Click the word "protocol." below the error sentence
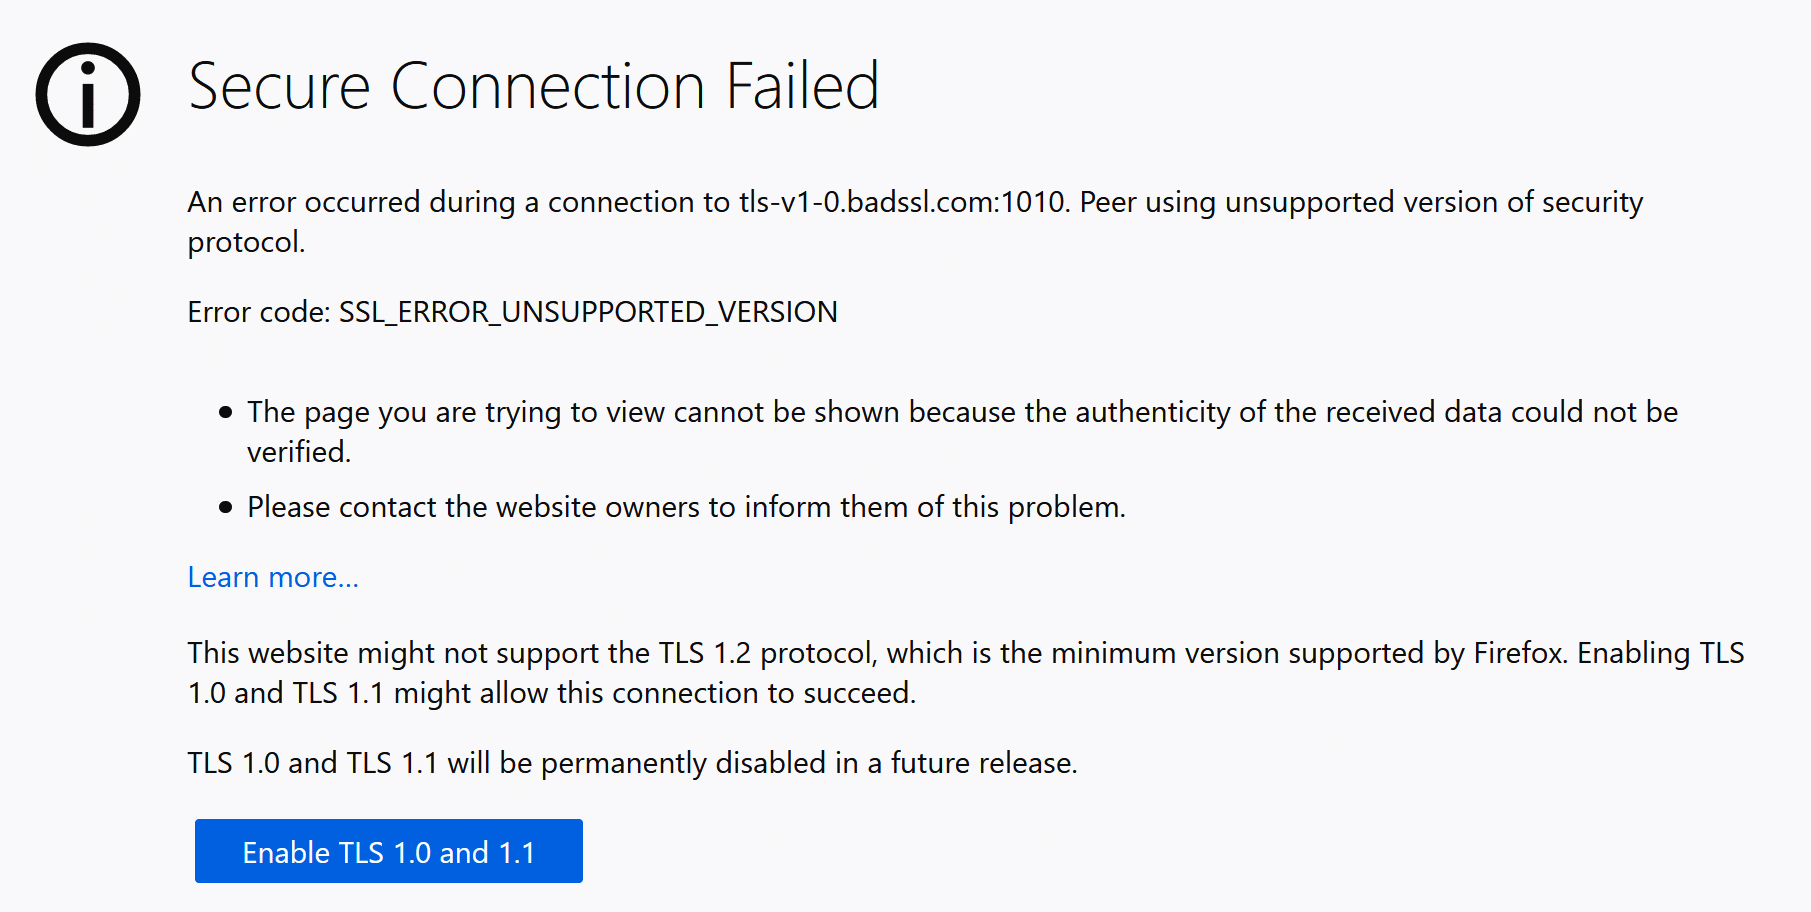This screenshot has height=912, width=1811. tap(246, 242)
